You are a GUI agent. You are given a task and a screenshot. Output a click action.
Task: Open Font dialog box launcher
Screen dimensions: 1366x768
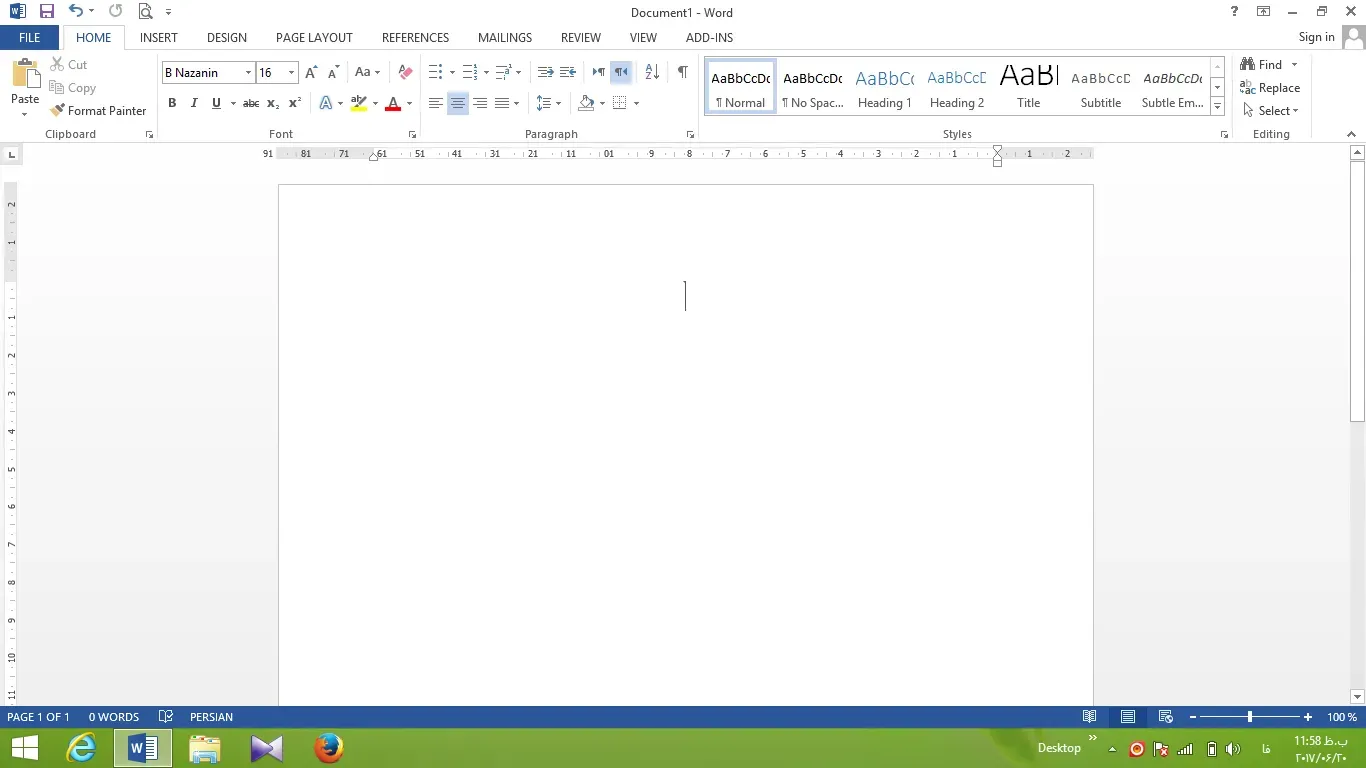click(412, 134)
